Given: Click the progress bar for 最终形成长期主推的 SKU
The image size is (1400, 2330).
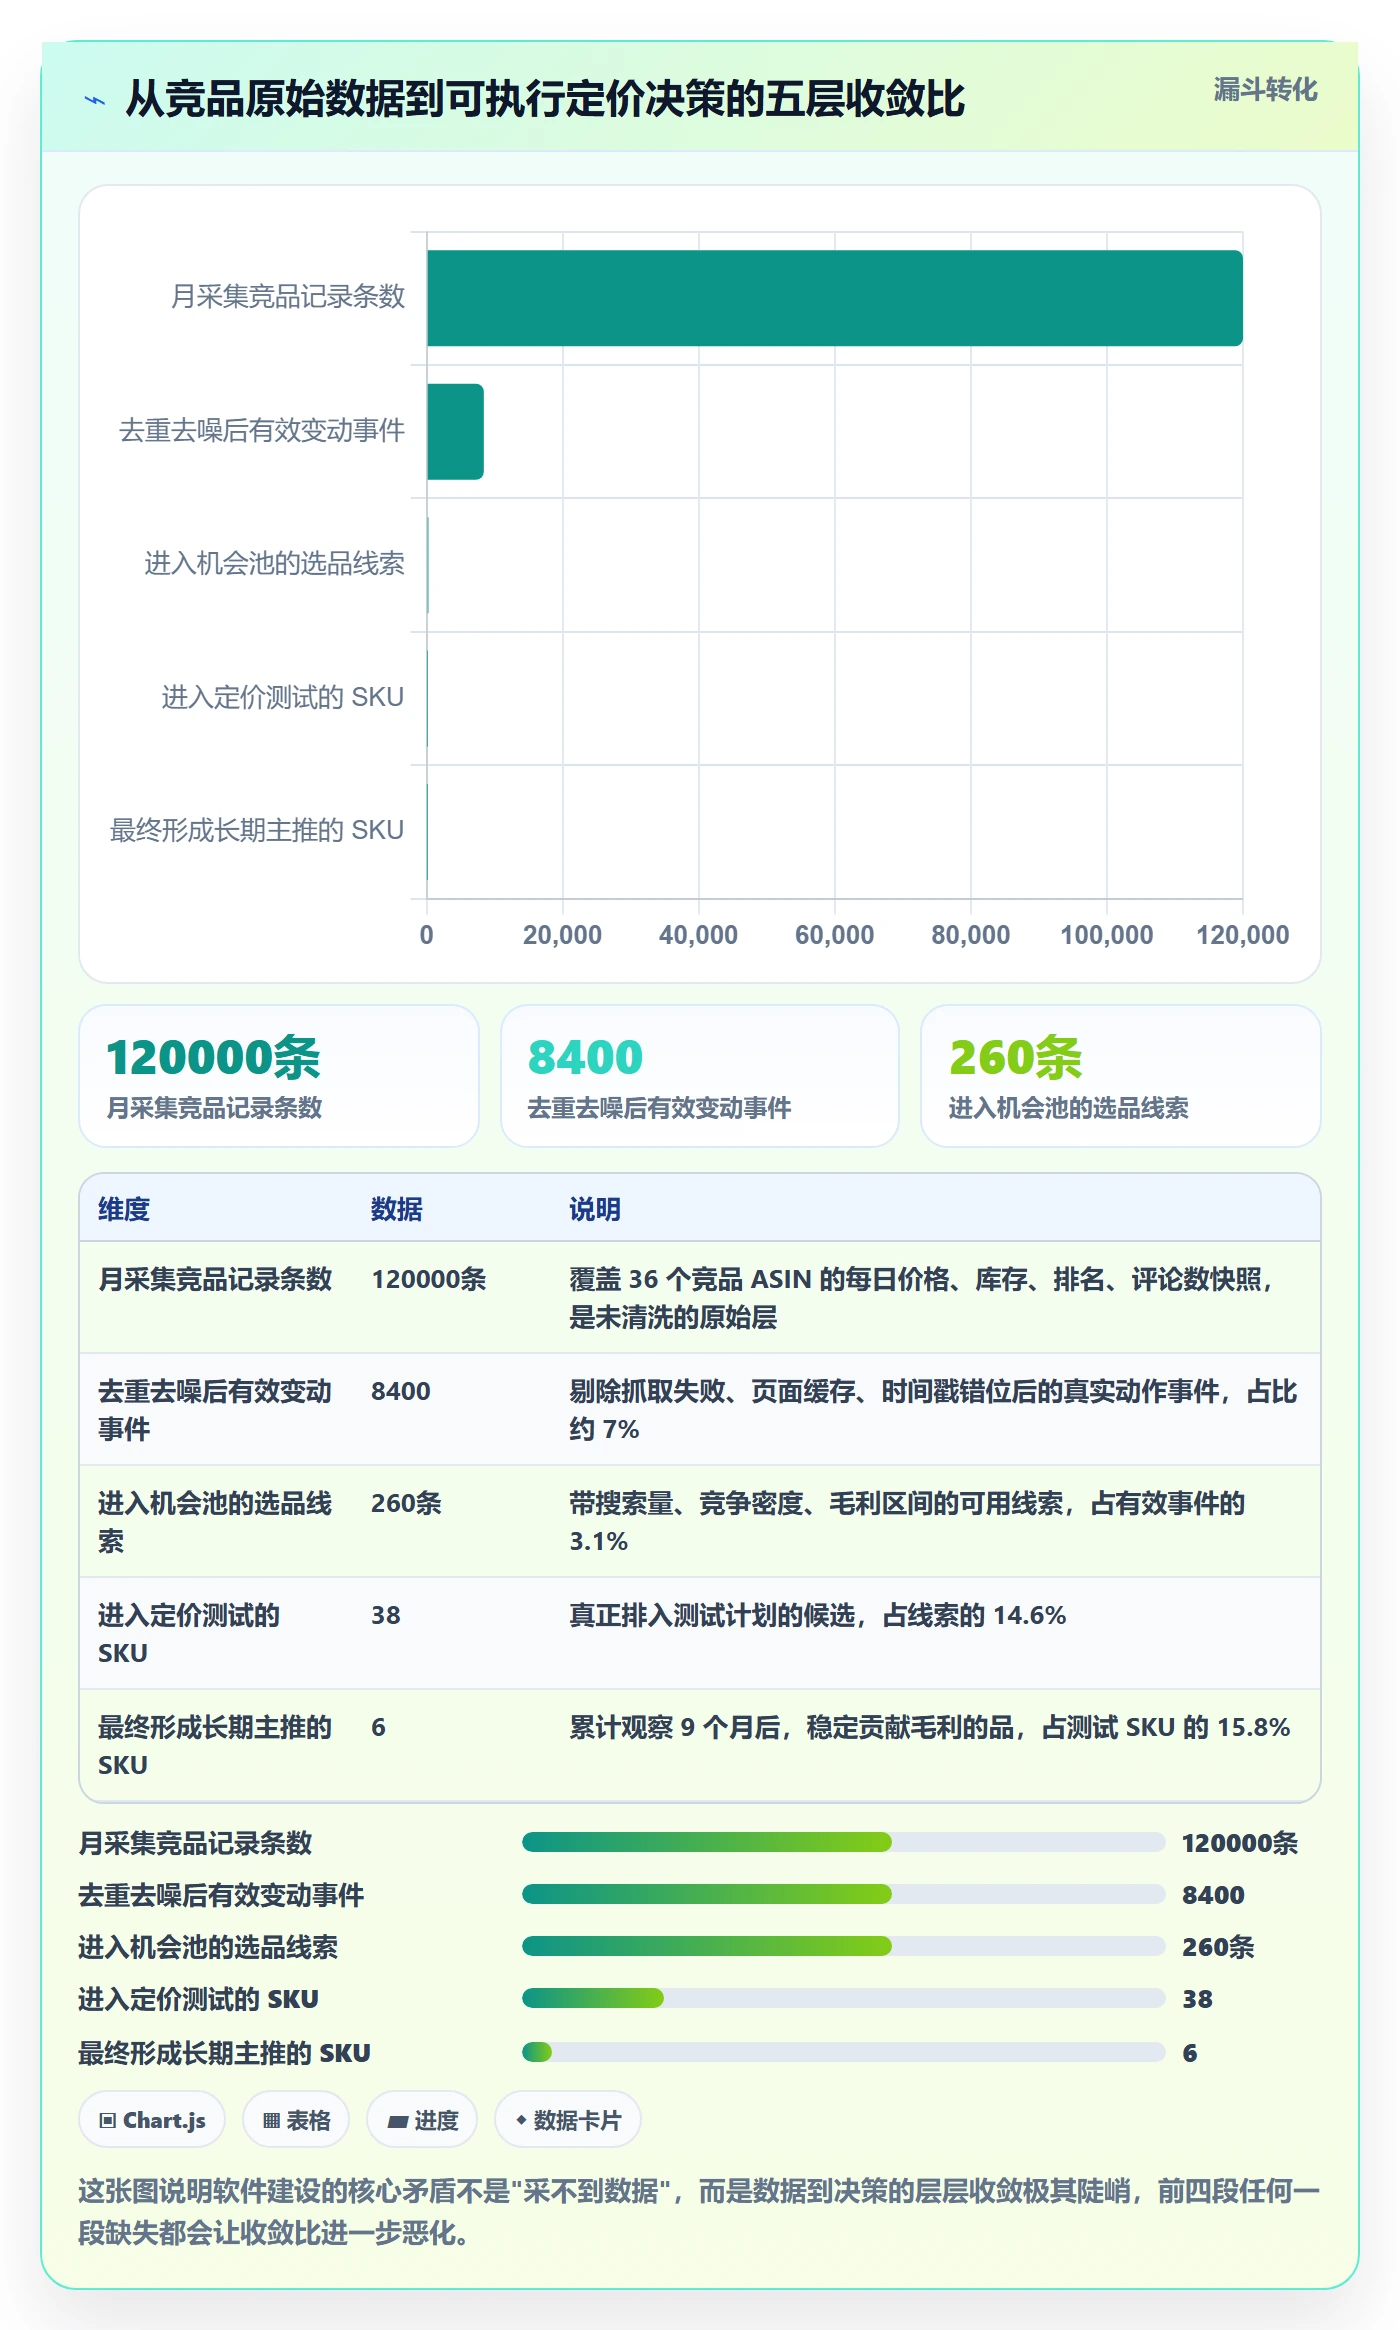Looking at the screenshot, I should (843, 2052).
